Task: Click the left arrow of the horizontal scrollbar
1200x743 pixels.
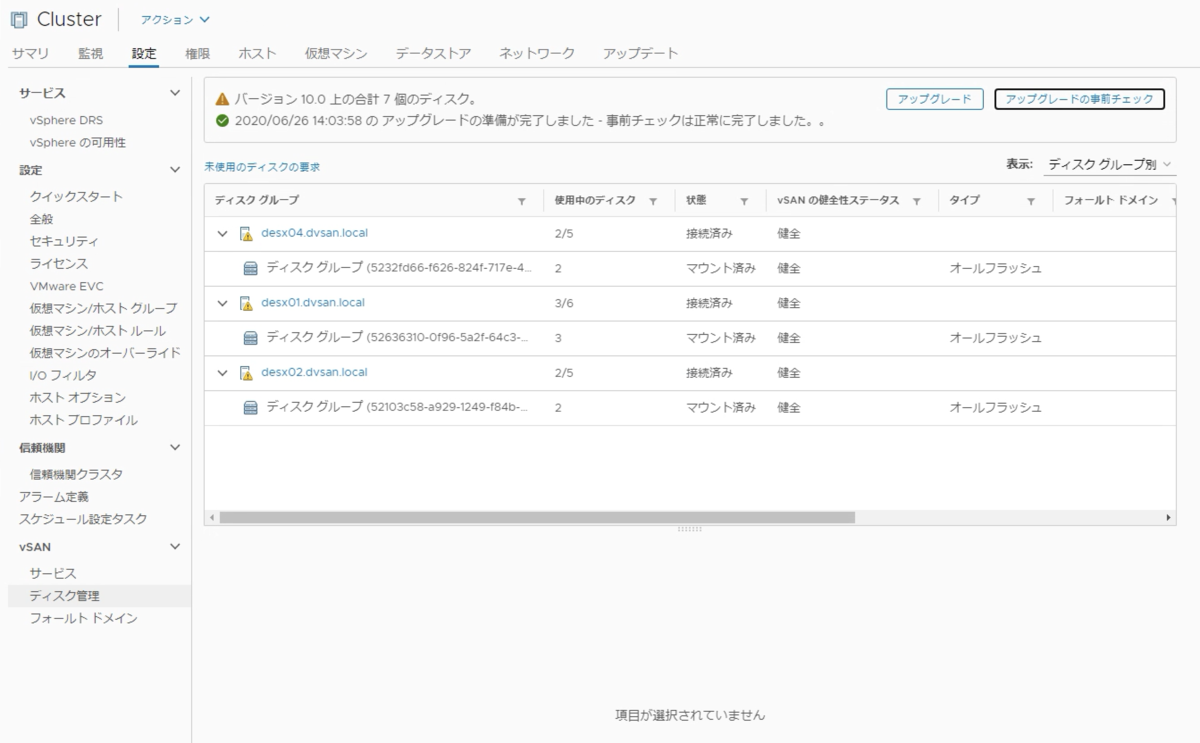Action: 211,518
